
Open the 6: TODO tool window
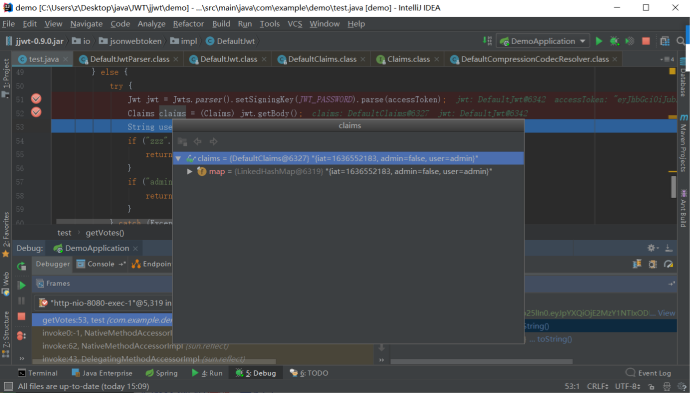click(308, 373)
